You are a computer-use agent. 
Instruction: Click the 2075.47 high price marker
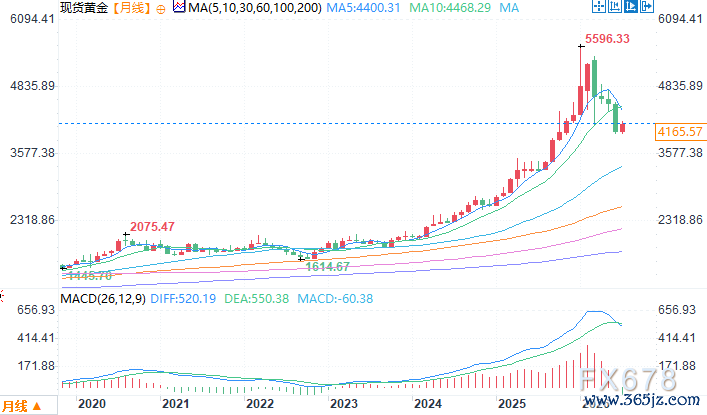coord(152,226)
